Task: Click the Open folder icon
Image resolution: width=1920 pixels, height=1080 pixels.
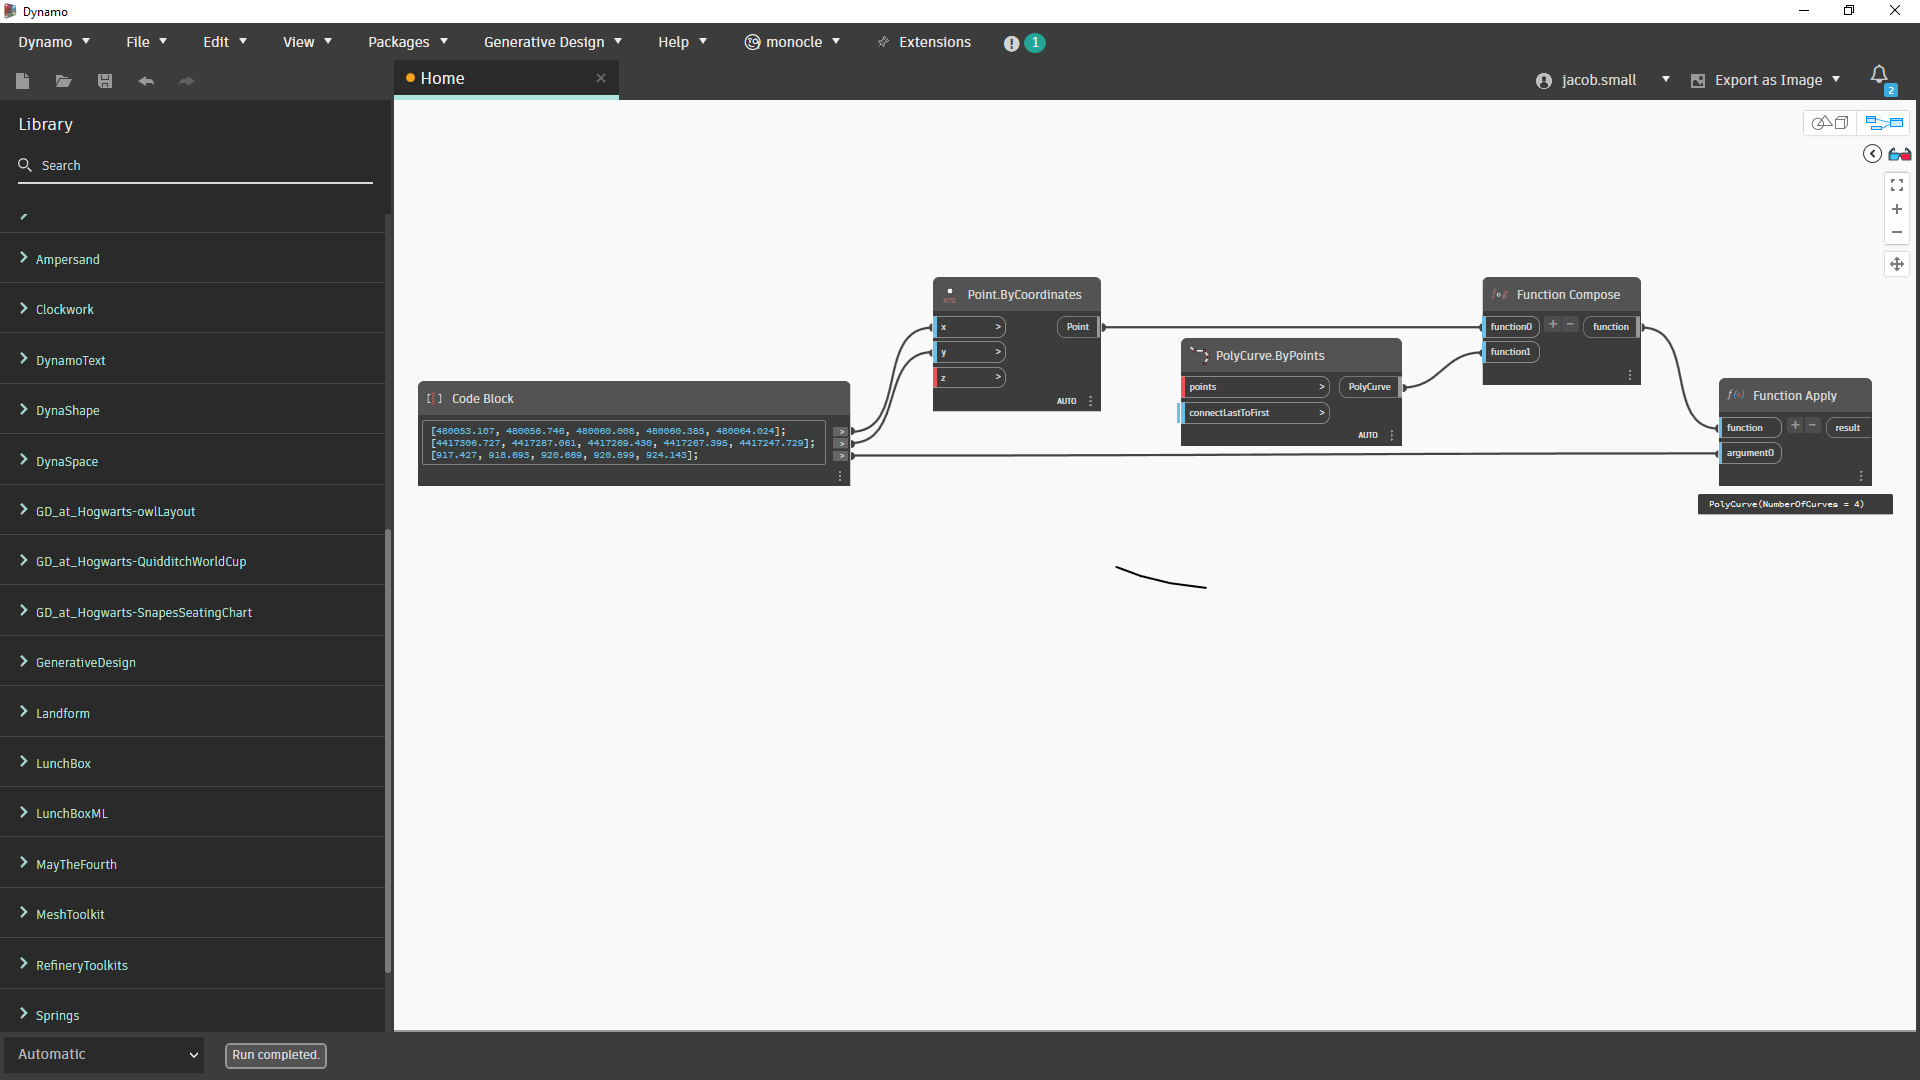Action: (x=63, y=81)
